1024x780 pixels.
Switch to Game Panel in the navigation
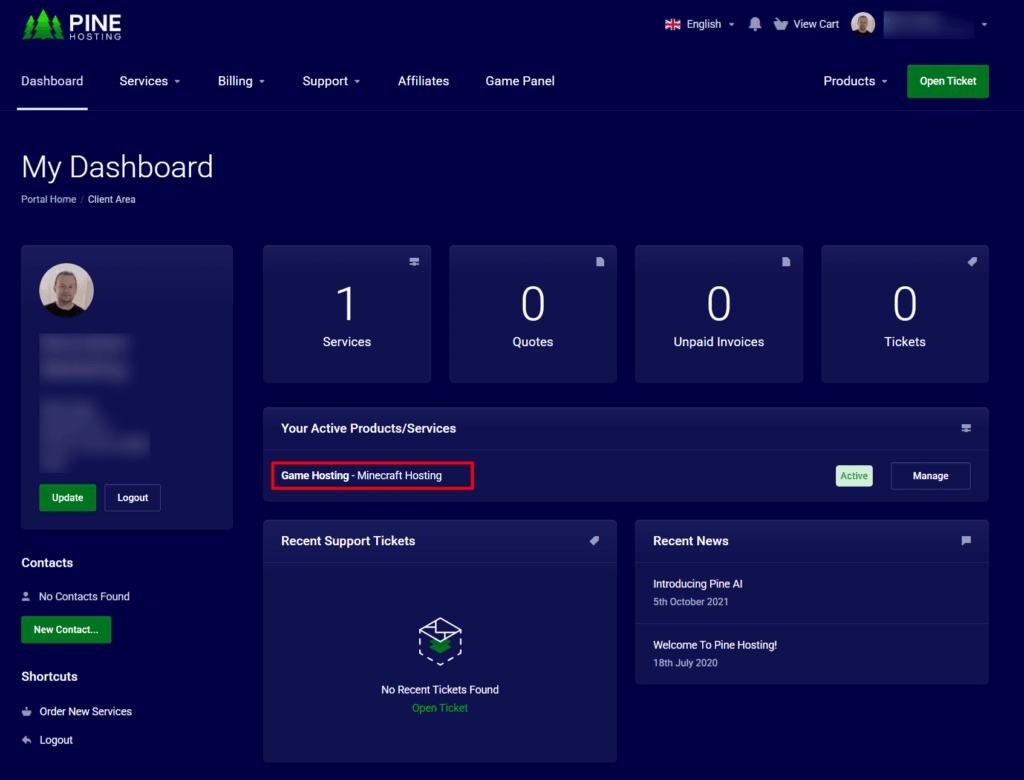(x=520, y=81)
